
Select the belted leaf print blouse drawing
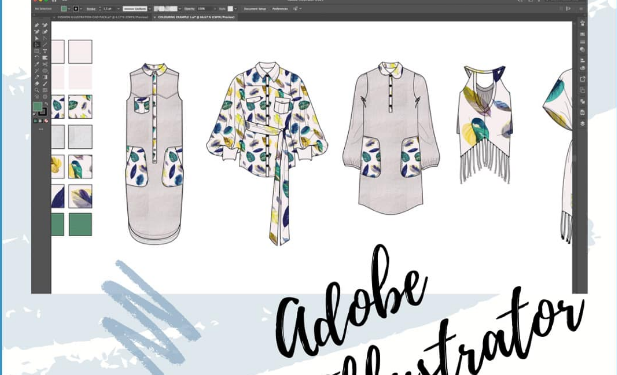(268, 153)
